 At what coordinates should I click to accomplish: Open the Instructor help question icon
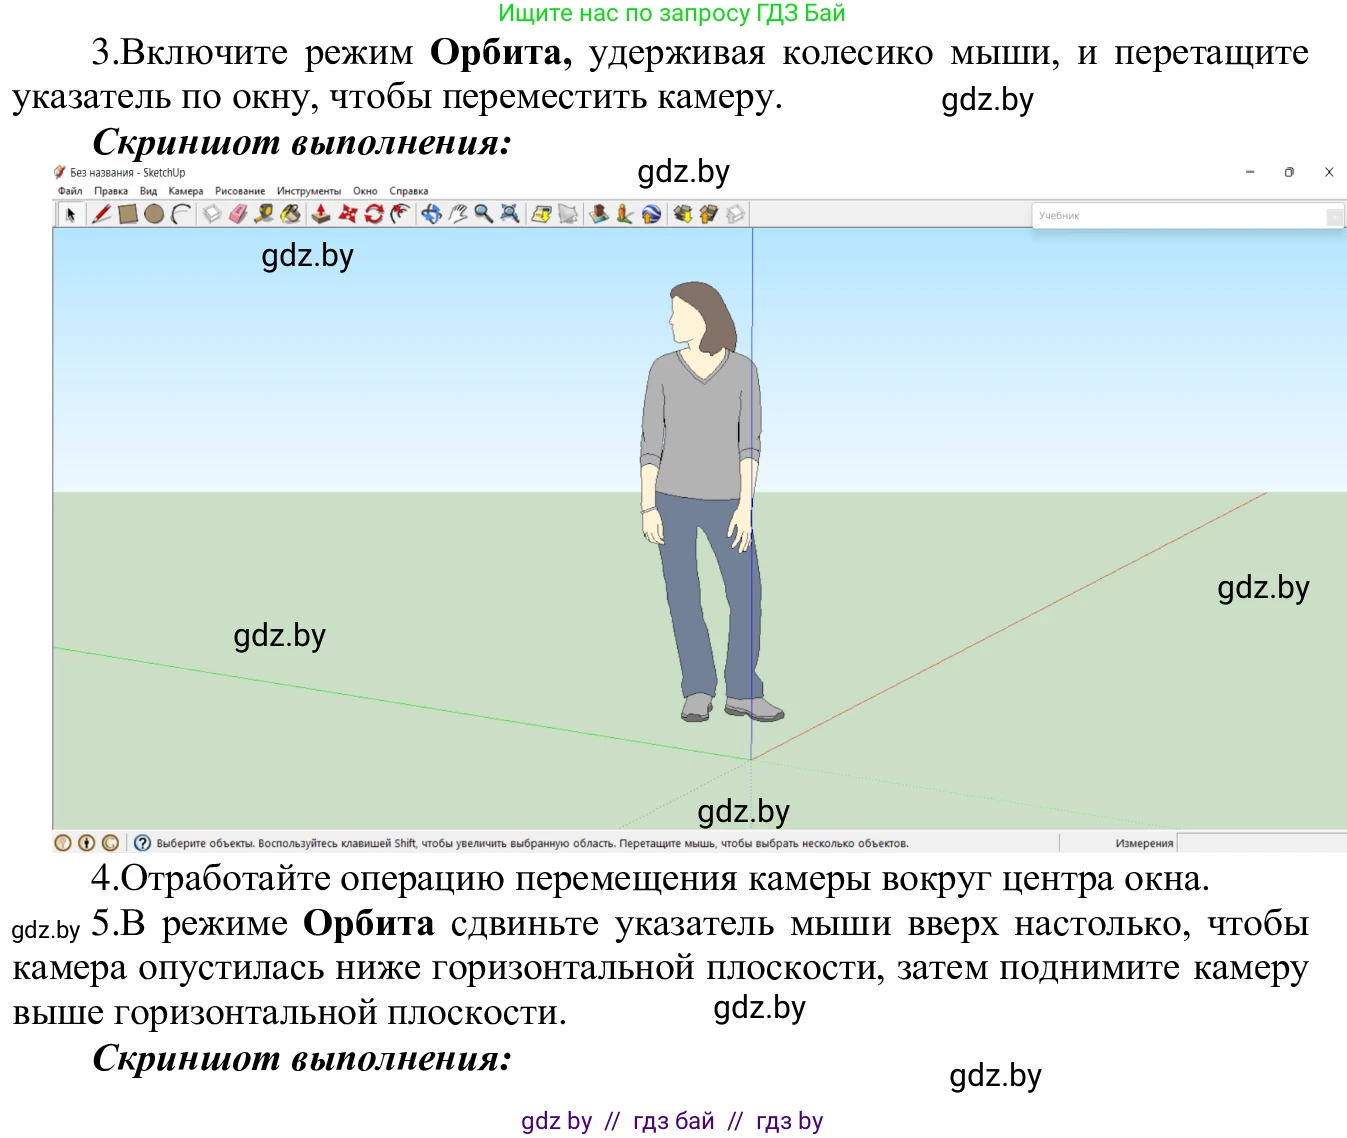point(142,843)
